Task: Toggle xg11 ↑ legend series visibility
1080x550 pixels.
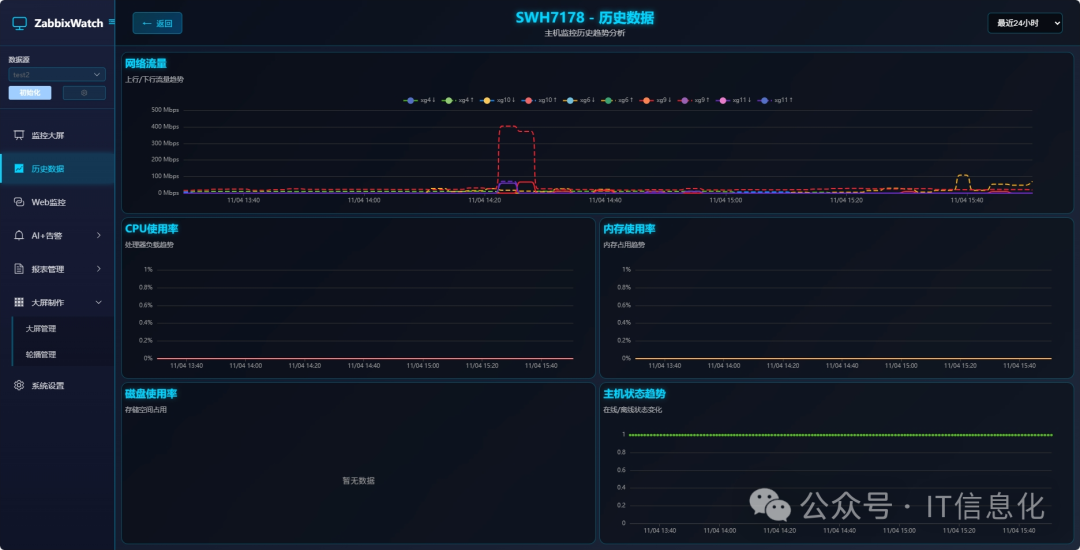Action: pos(776,100)
